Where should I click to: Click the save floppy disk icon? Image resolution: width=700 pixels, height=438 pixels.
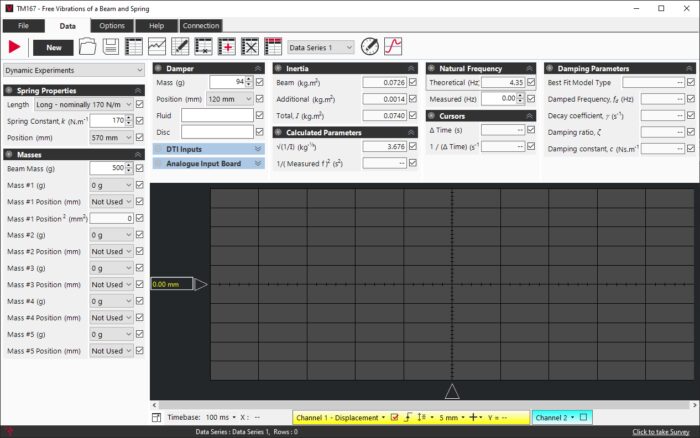pos(110,46)
